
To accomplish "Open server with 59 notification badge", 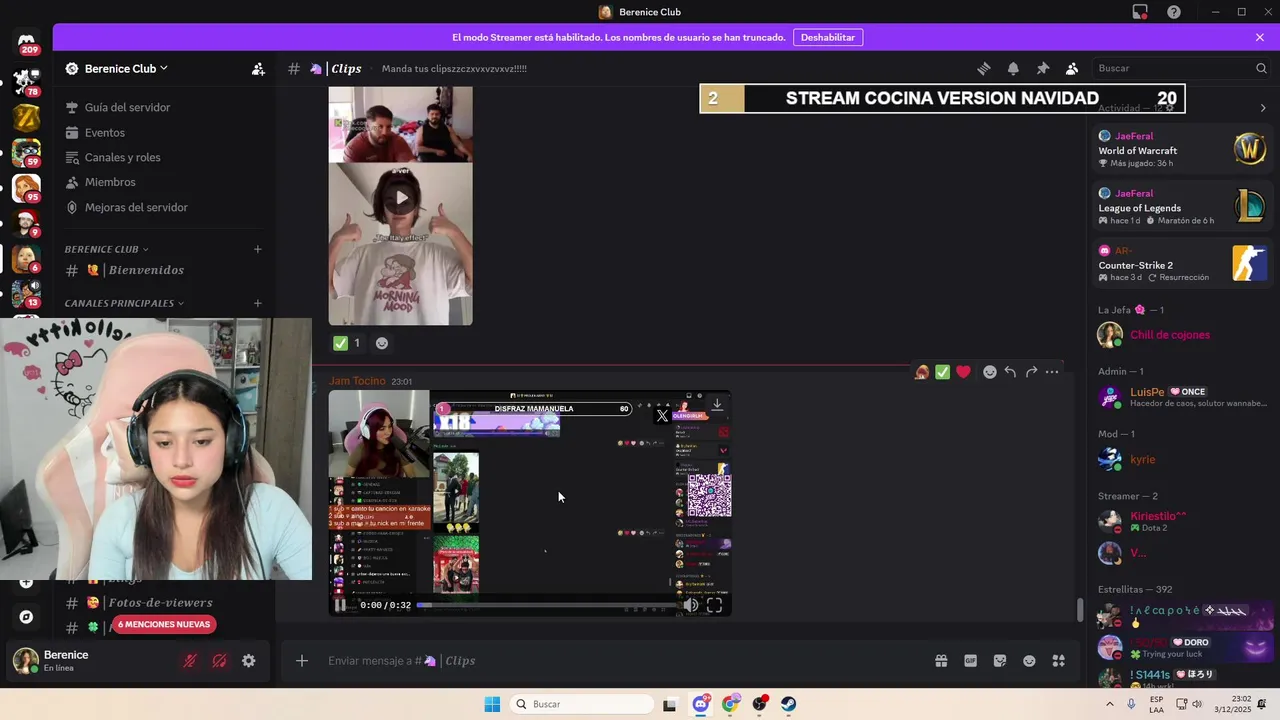I will point(26,153).
